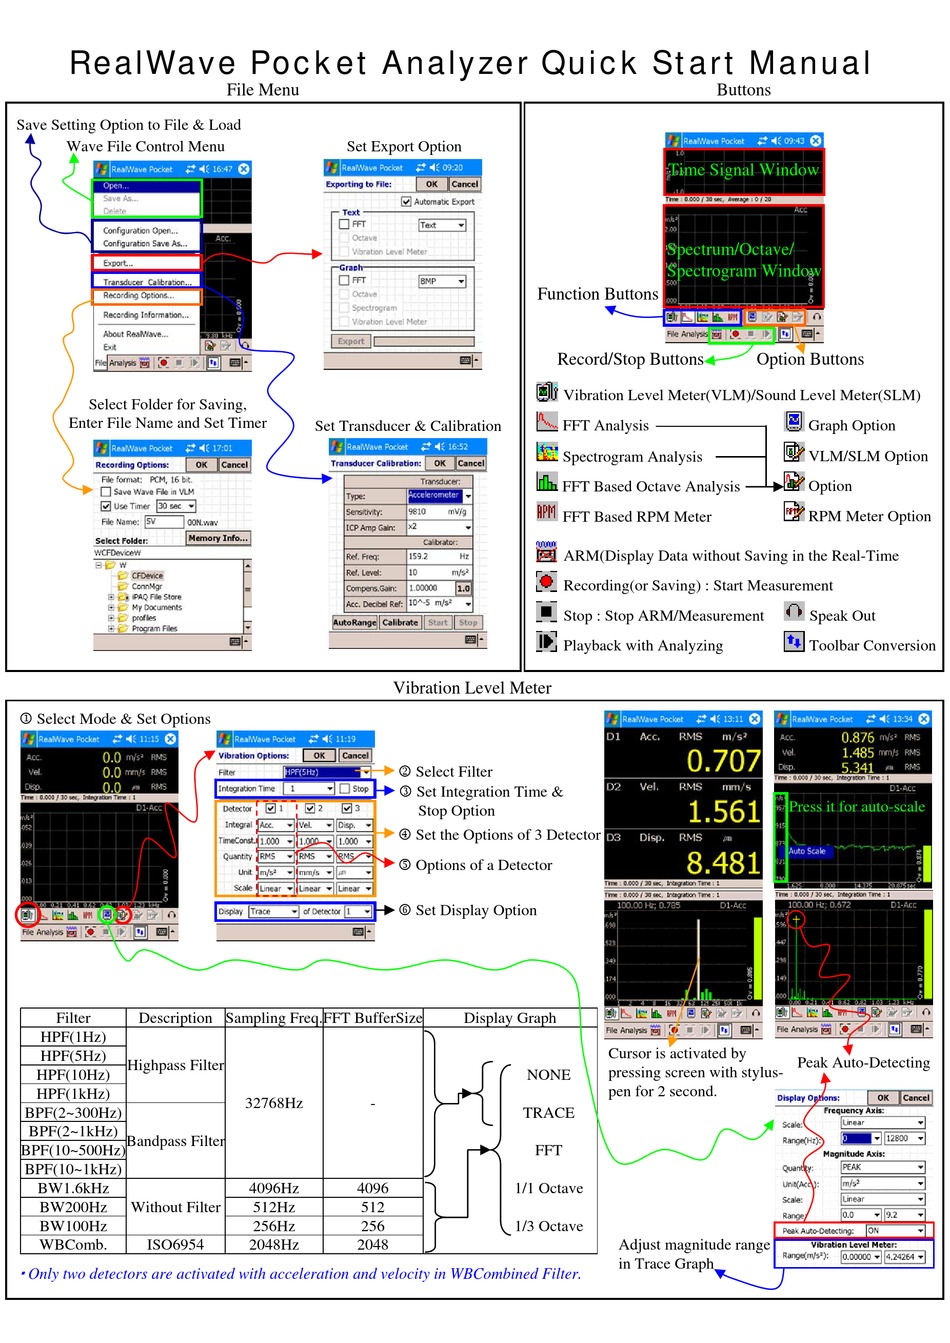Choose Transducer Calibration... in the File menu
Screen dimensions: 950x1343
click(x=147, y=282)
